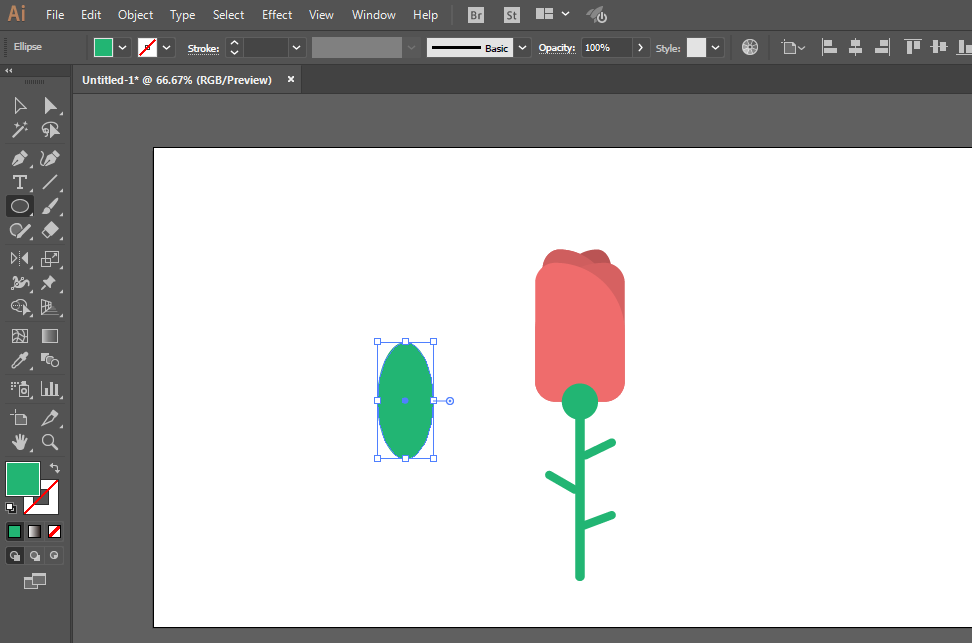Select the Pen tool

(19, 158)
